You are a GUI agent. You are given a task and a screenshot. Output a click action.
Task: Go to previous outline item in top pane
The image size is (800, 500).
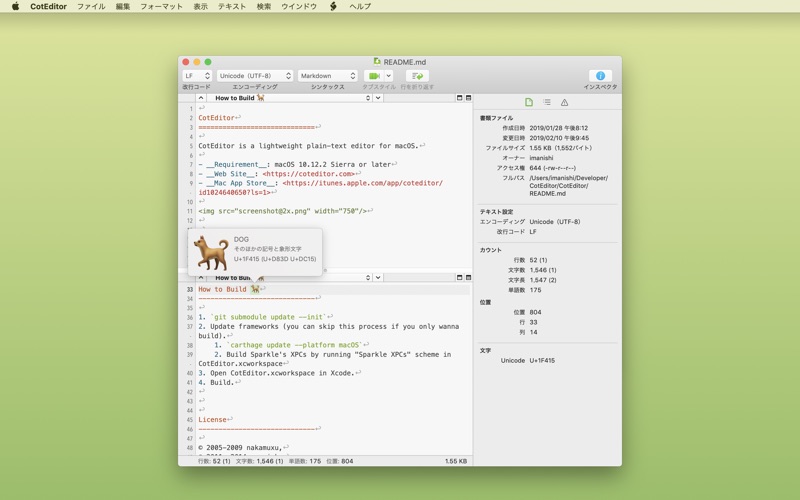[x=201, y=98]
